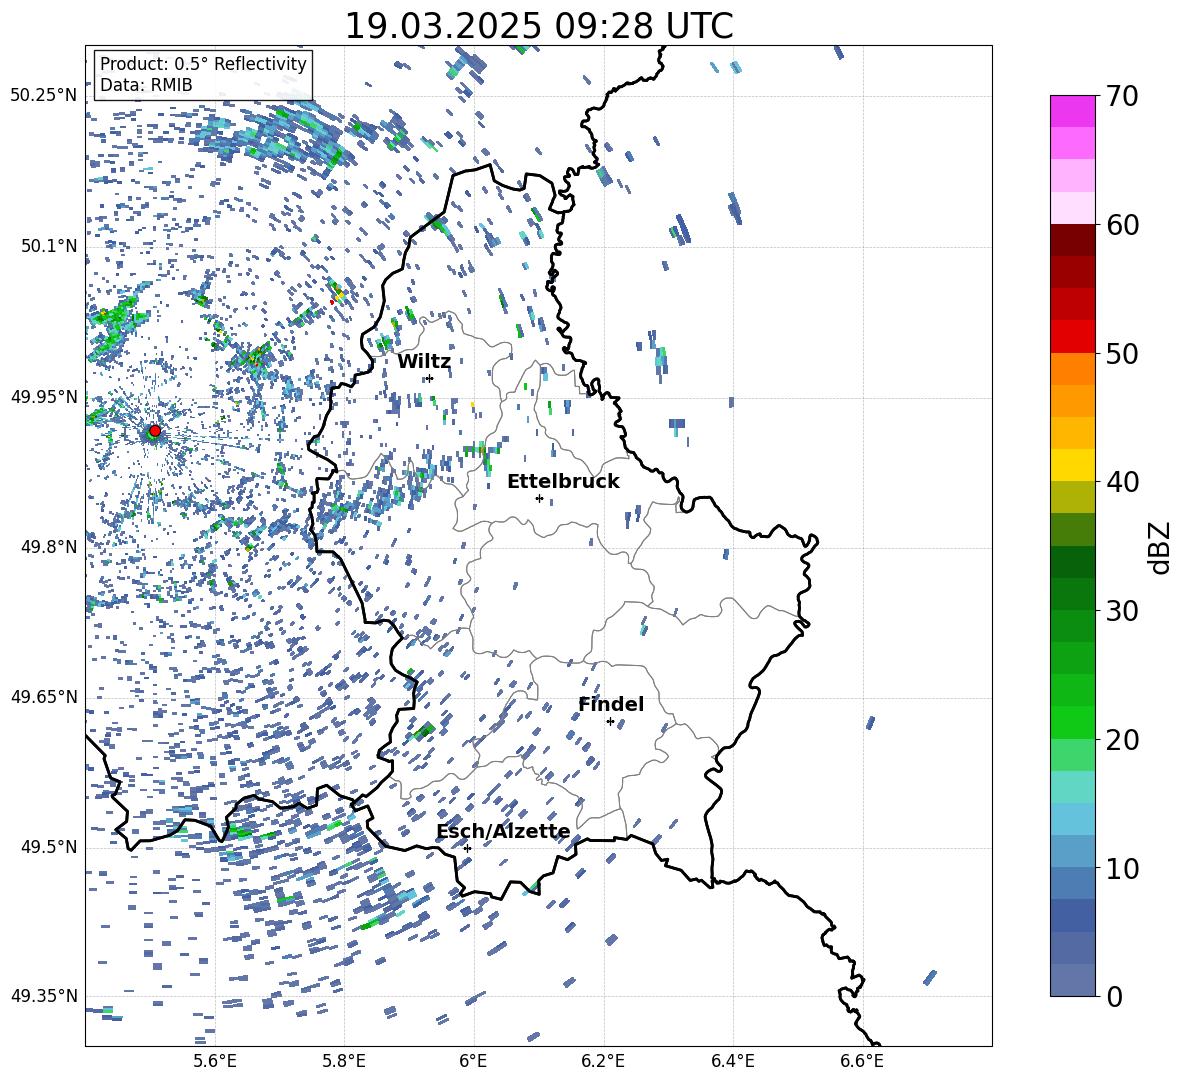
Task: Click the 49.35°N latitude label
Action: tap(44, 996)
